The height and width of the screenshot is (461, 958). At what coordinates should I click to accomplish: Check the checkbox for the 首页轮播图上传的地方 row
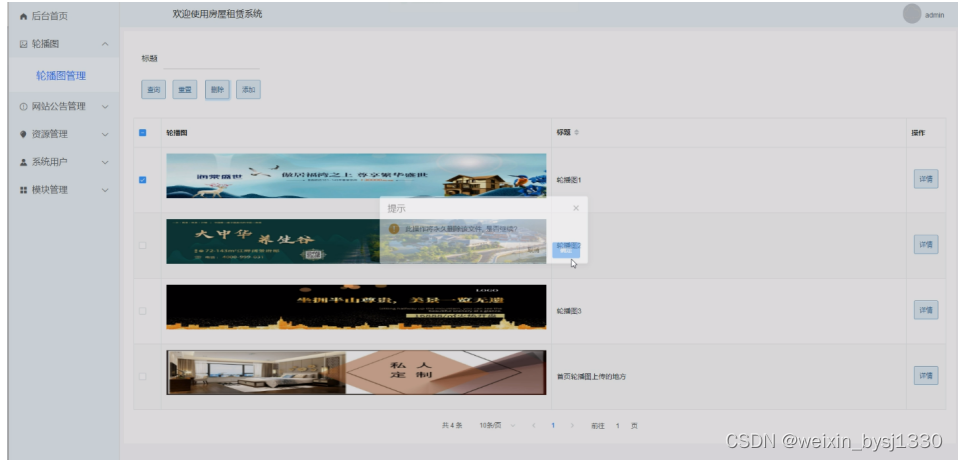click(x=142, y=376)
